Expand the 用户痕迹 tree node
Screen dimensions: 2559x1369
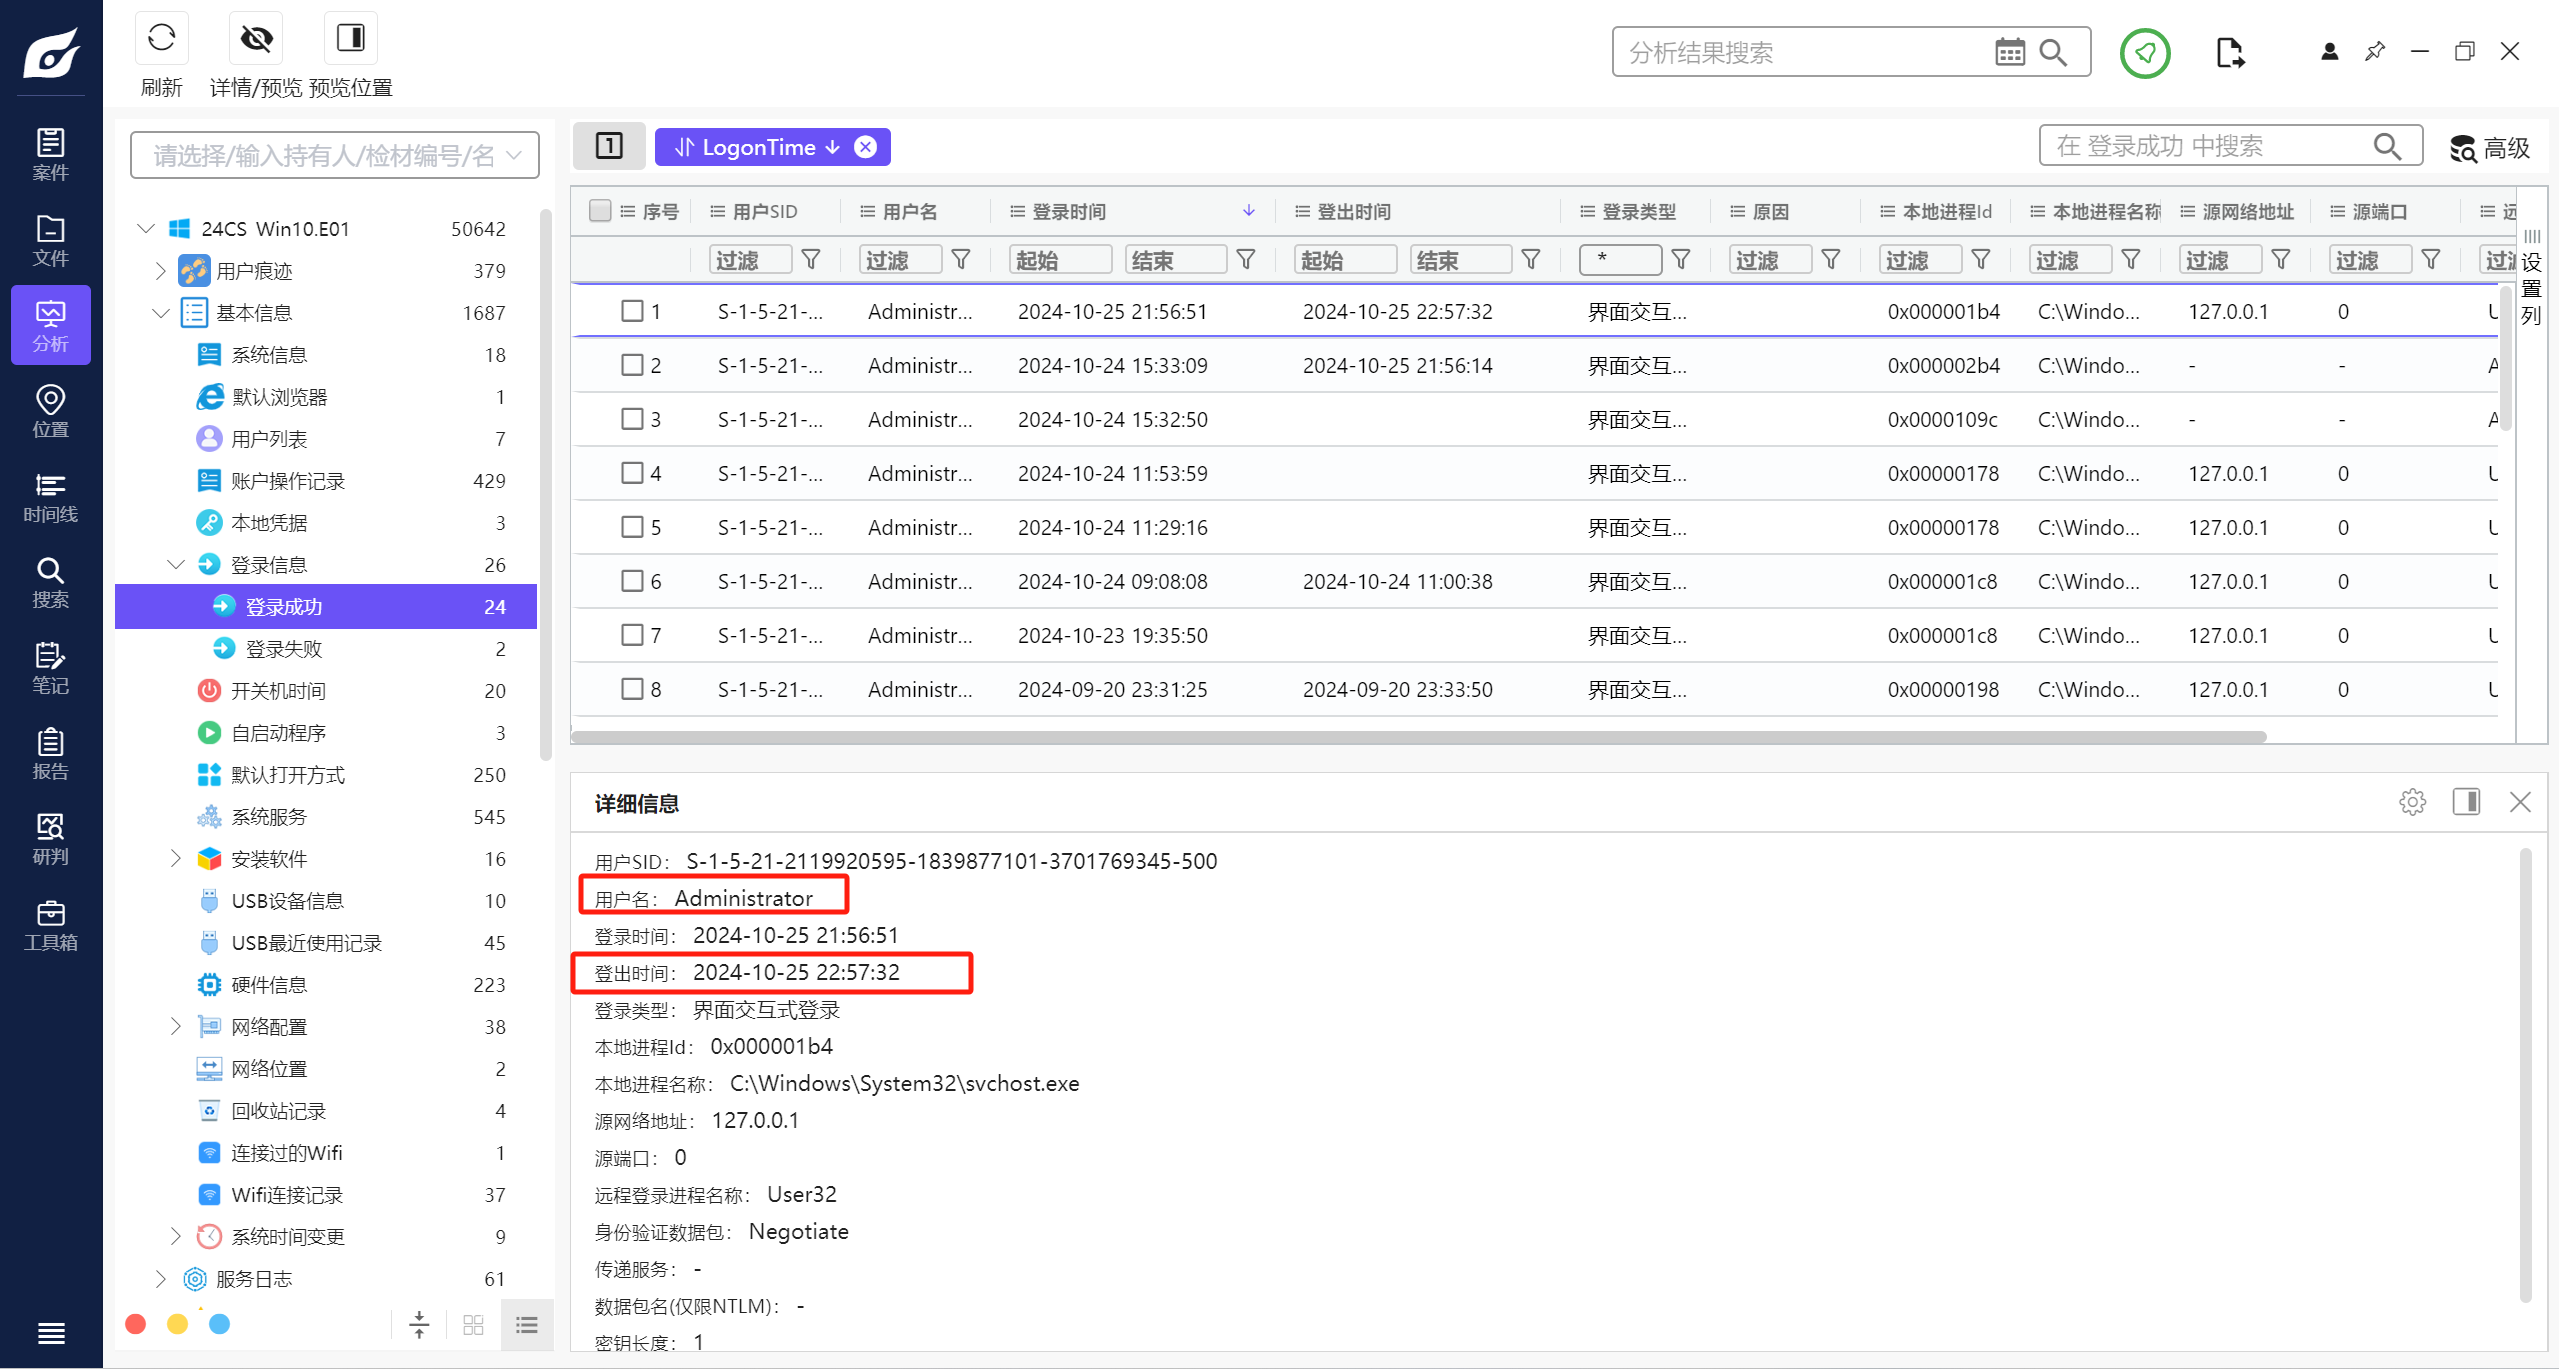pyautogui.click(x=161, y=271)
